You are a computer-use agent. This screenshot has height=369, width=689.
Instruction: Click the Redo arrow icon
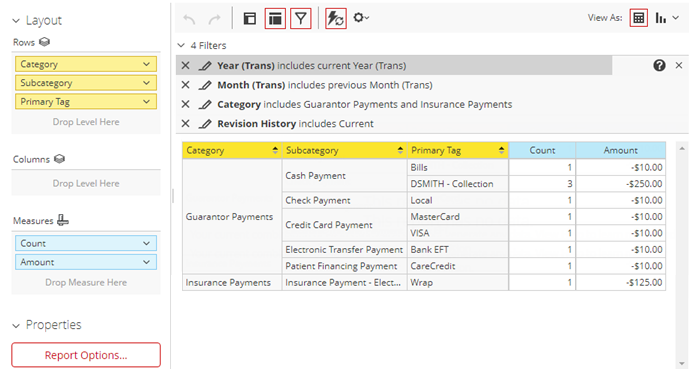pos(215,19)
